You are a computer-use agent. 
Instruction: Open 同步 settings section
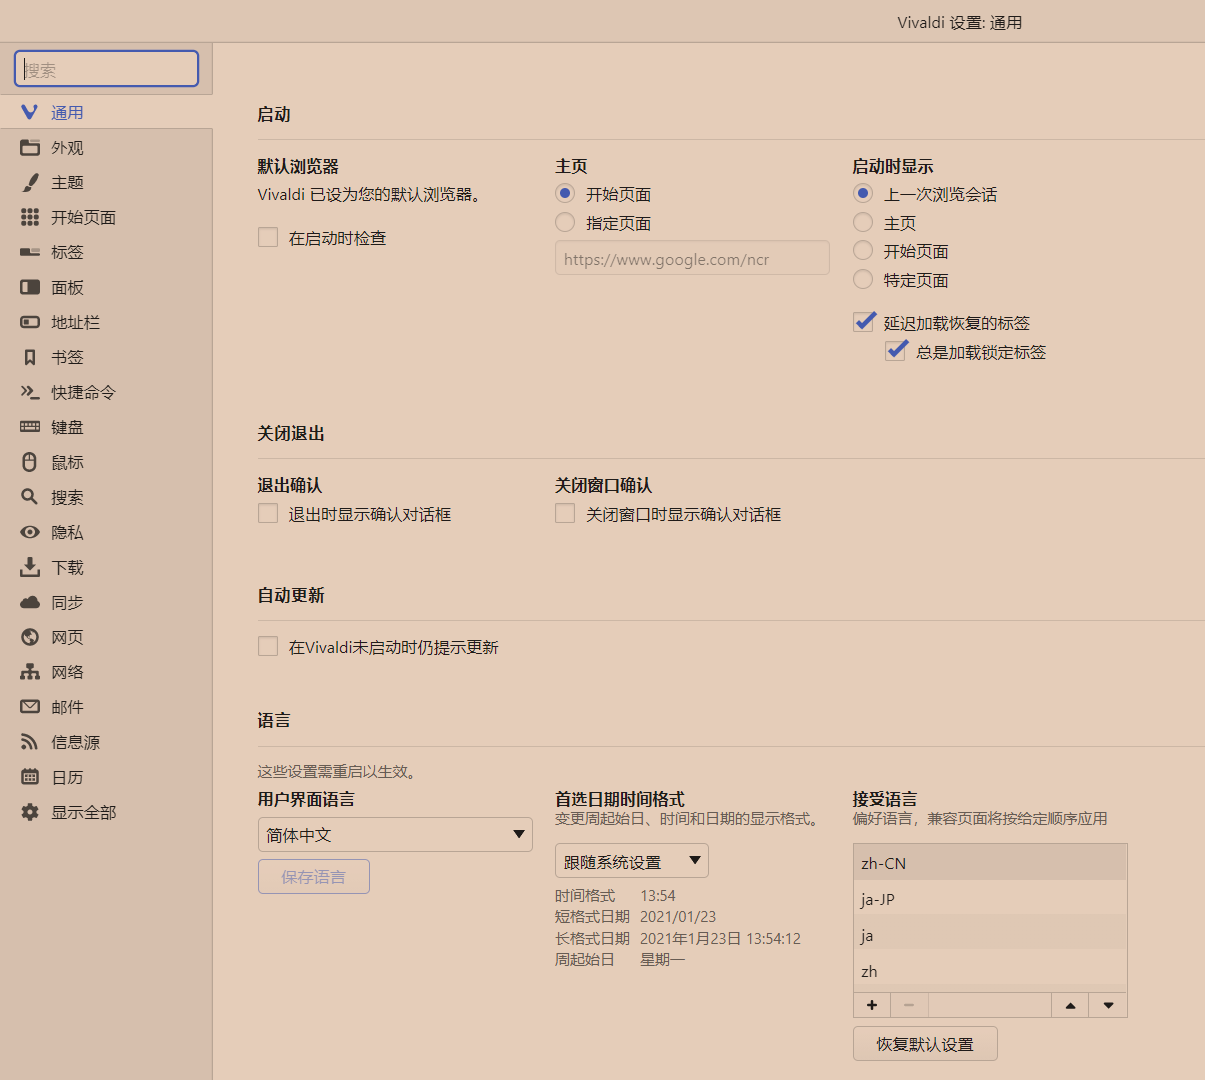coord(106,602)
